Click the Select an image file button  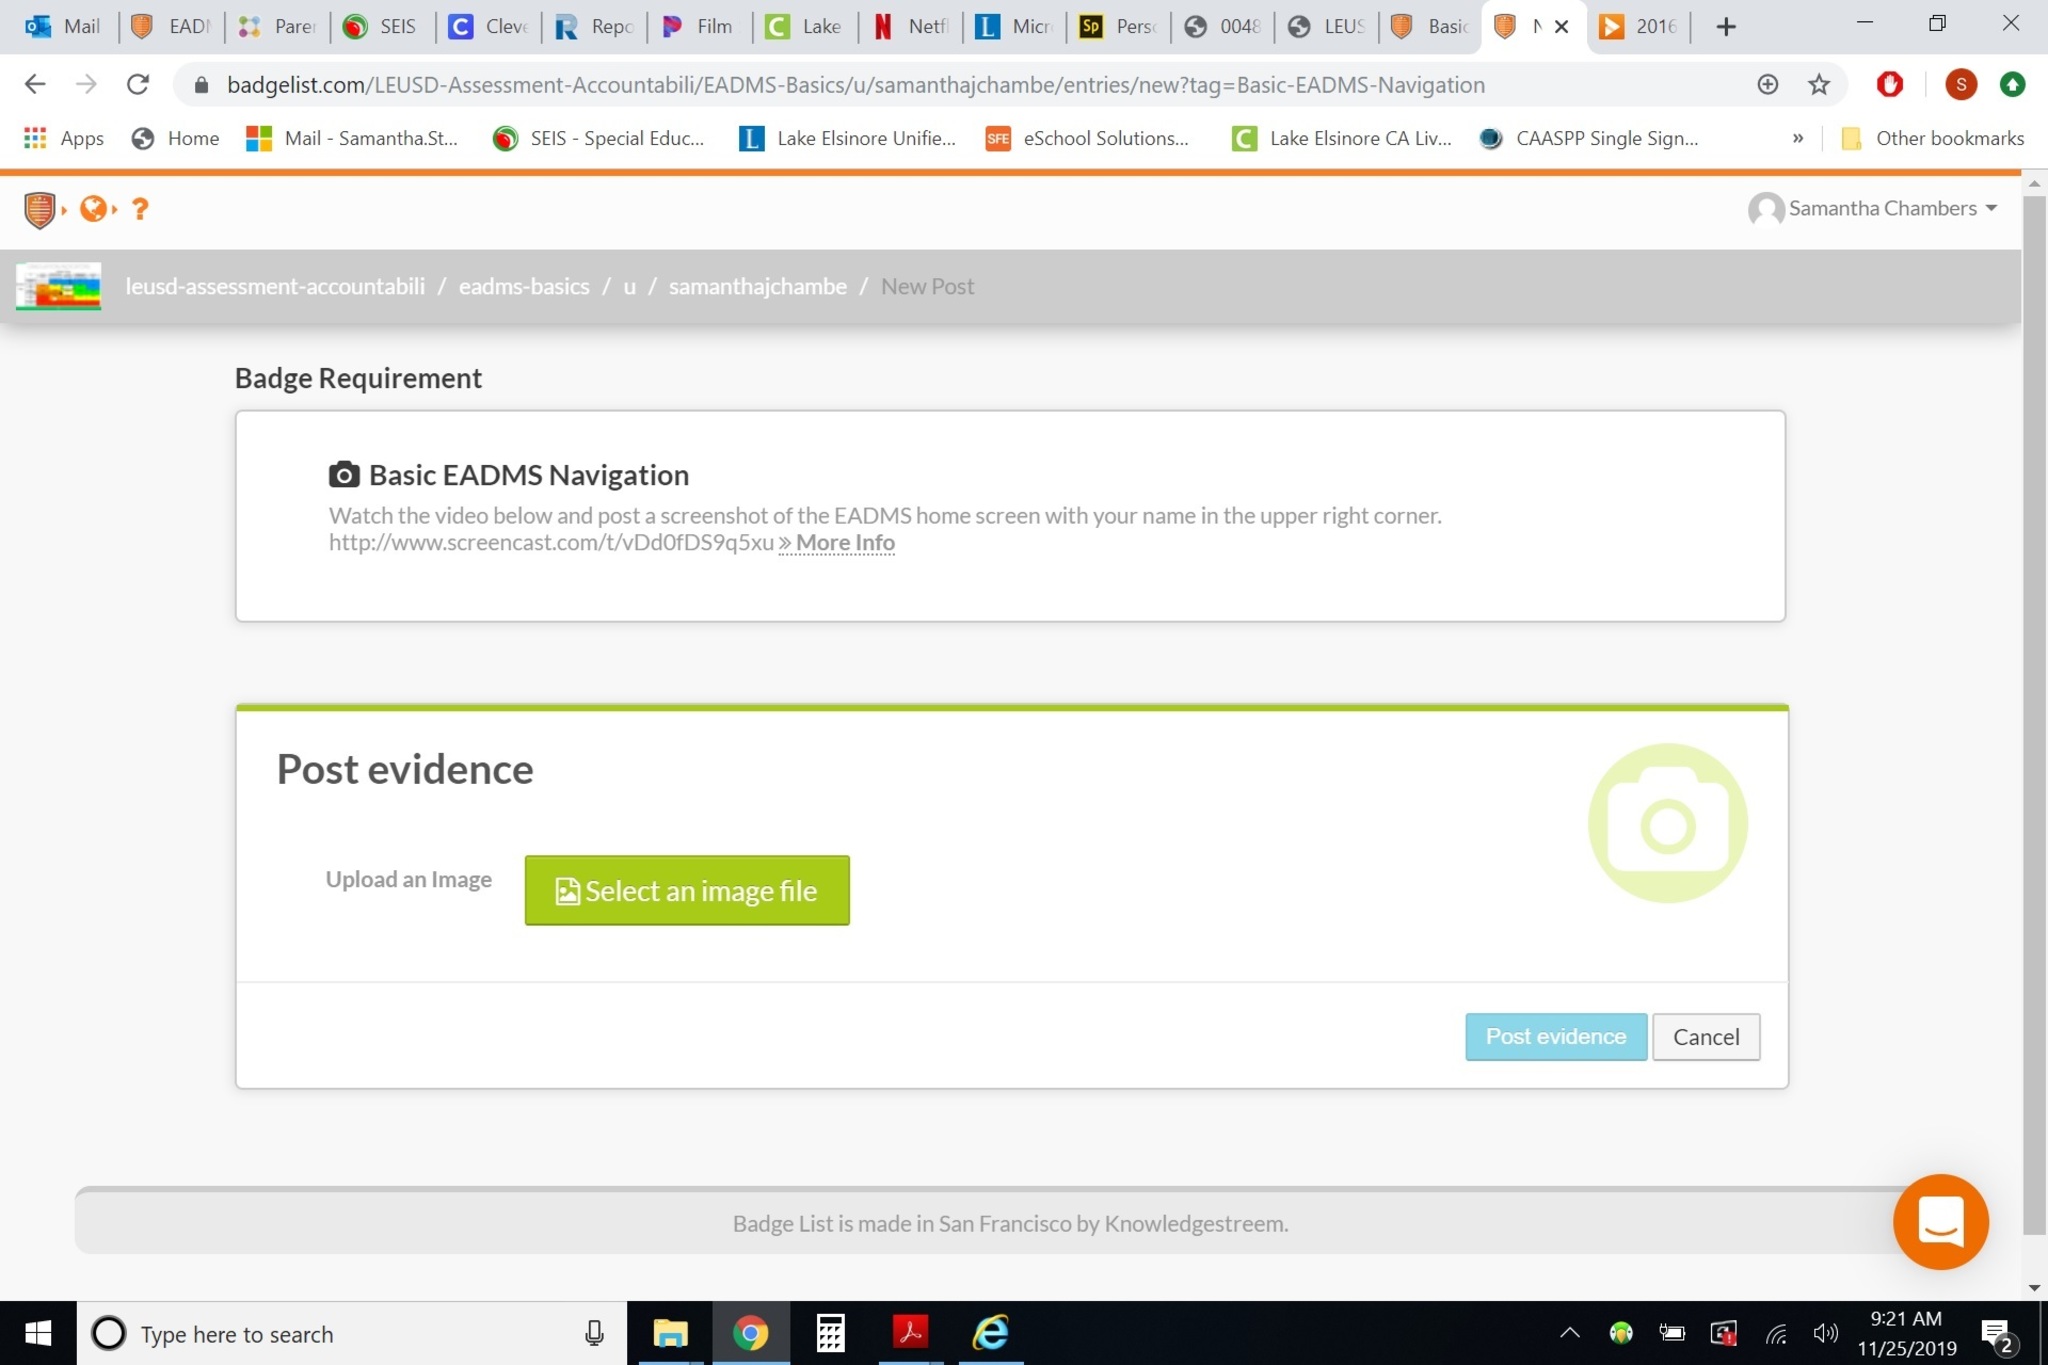(687, 890)
